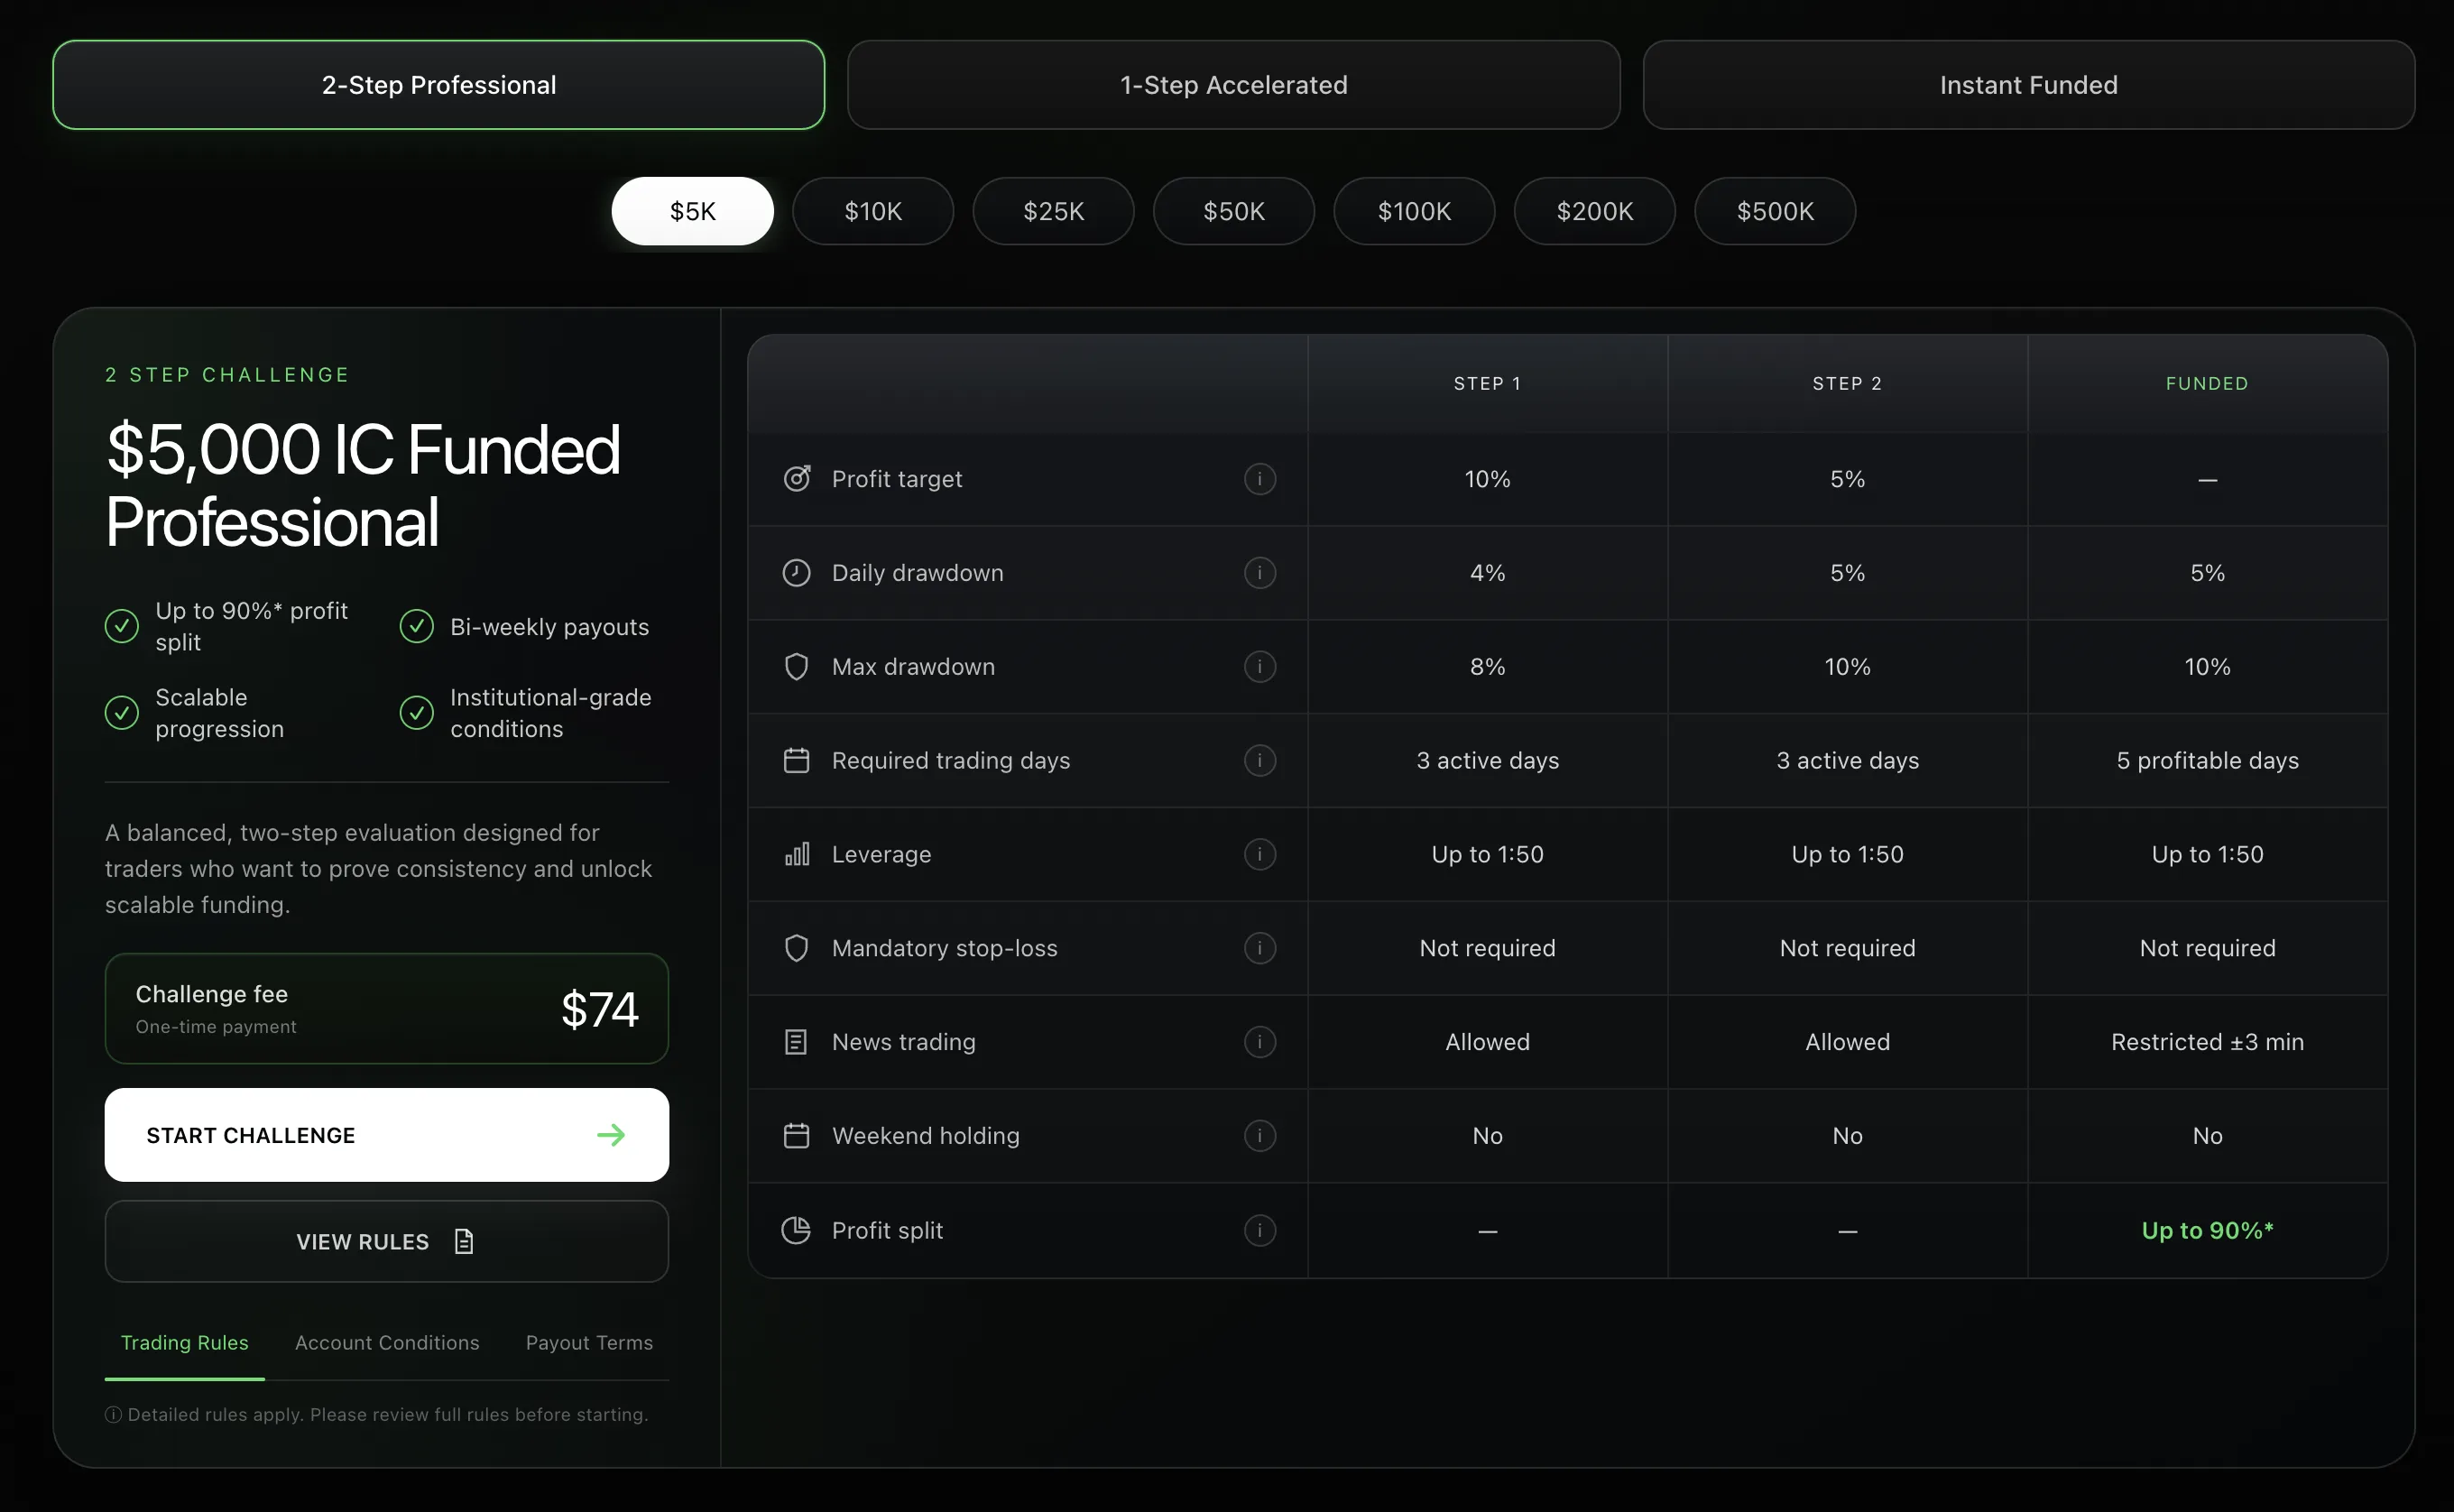The width and height of the screenshot is (2454, 1512).
Task: Click the green 'Up to 90%*' profit split value
Action: point(2207,1230)
